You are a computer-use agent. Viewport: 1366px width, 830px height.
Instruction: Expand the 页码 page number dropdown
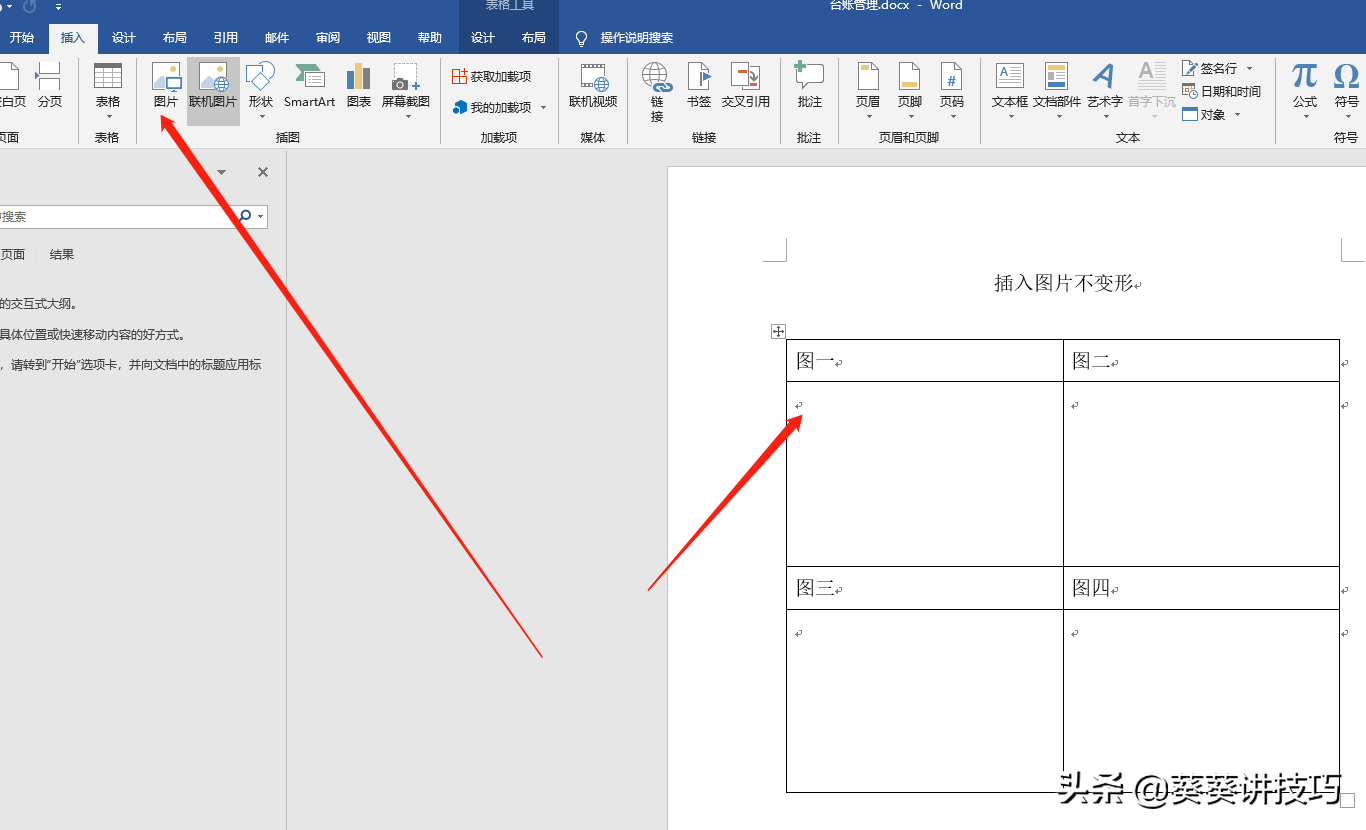(x=951, y=117)
